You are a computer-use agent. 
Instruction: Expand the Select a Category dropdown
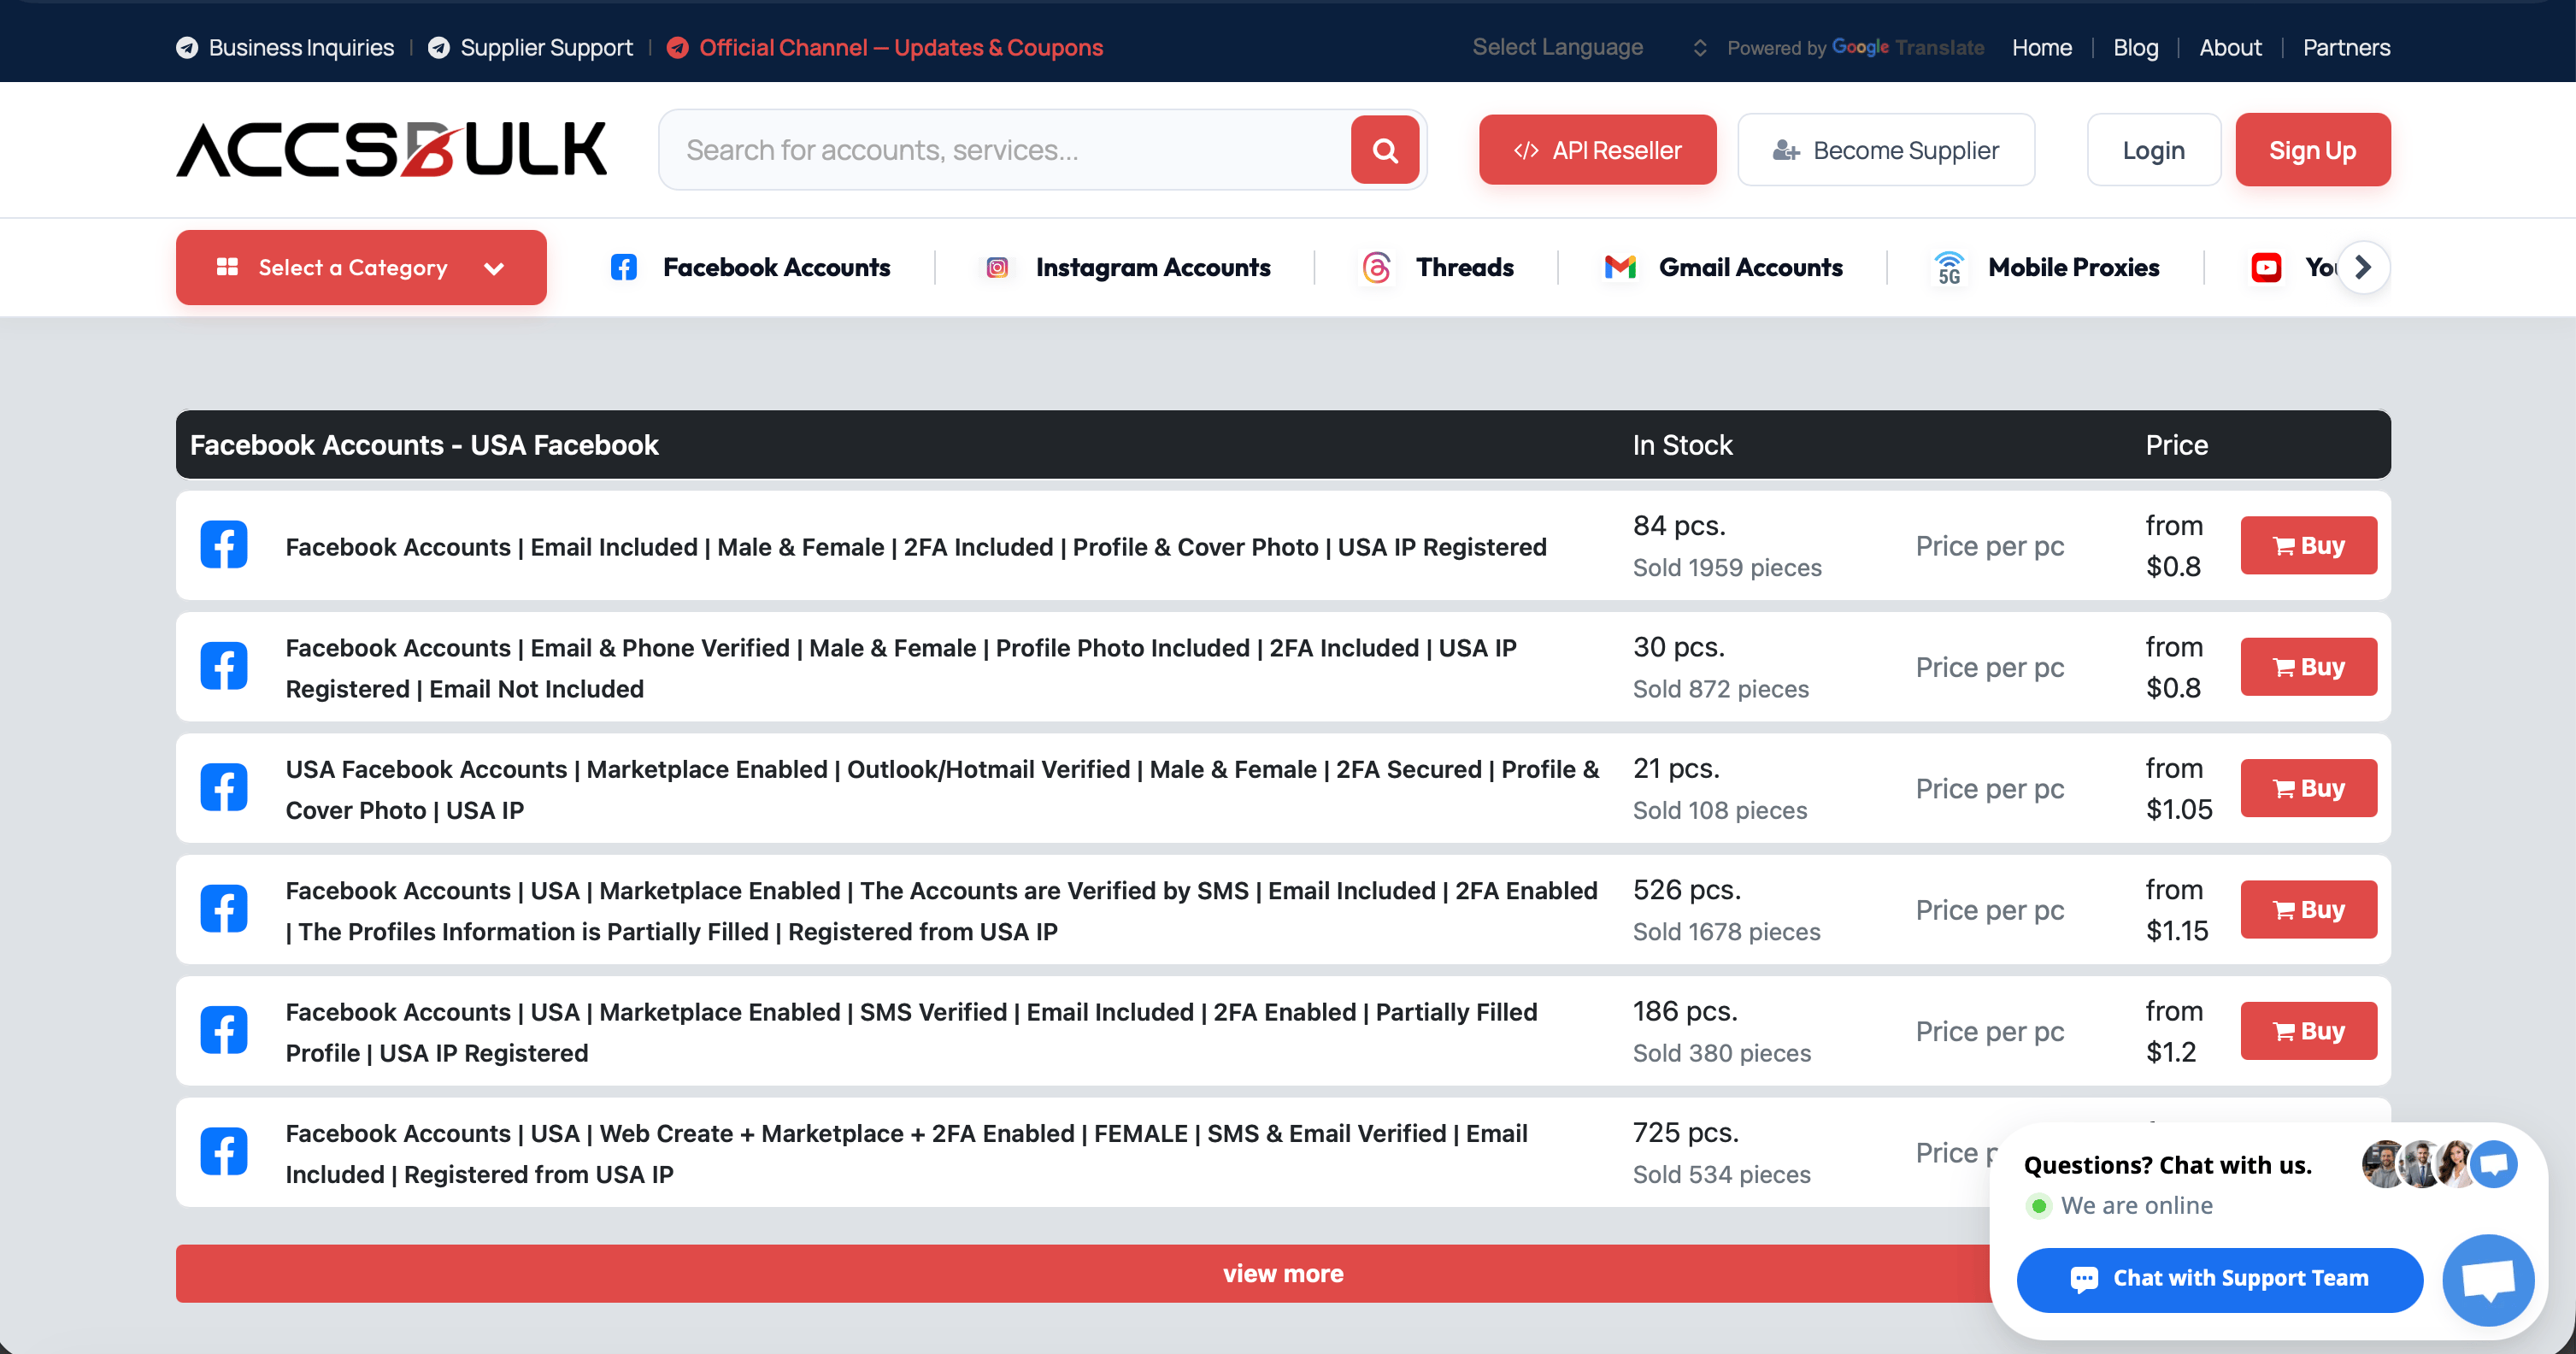point(361,267)
